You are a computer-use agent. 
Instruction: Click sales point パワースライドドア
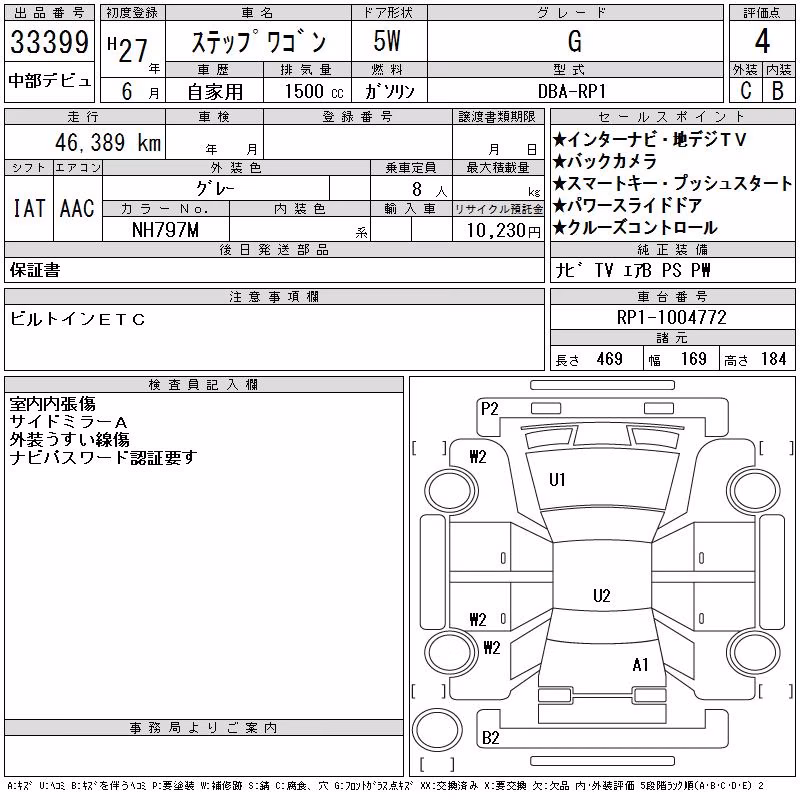[628, 205]
